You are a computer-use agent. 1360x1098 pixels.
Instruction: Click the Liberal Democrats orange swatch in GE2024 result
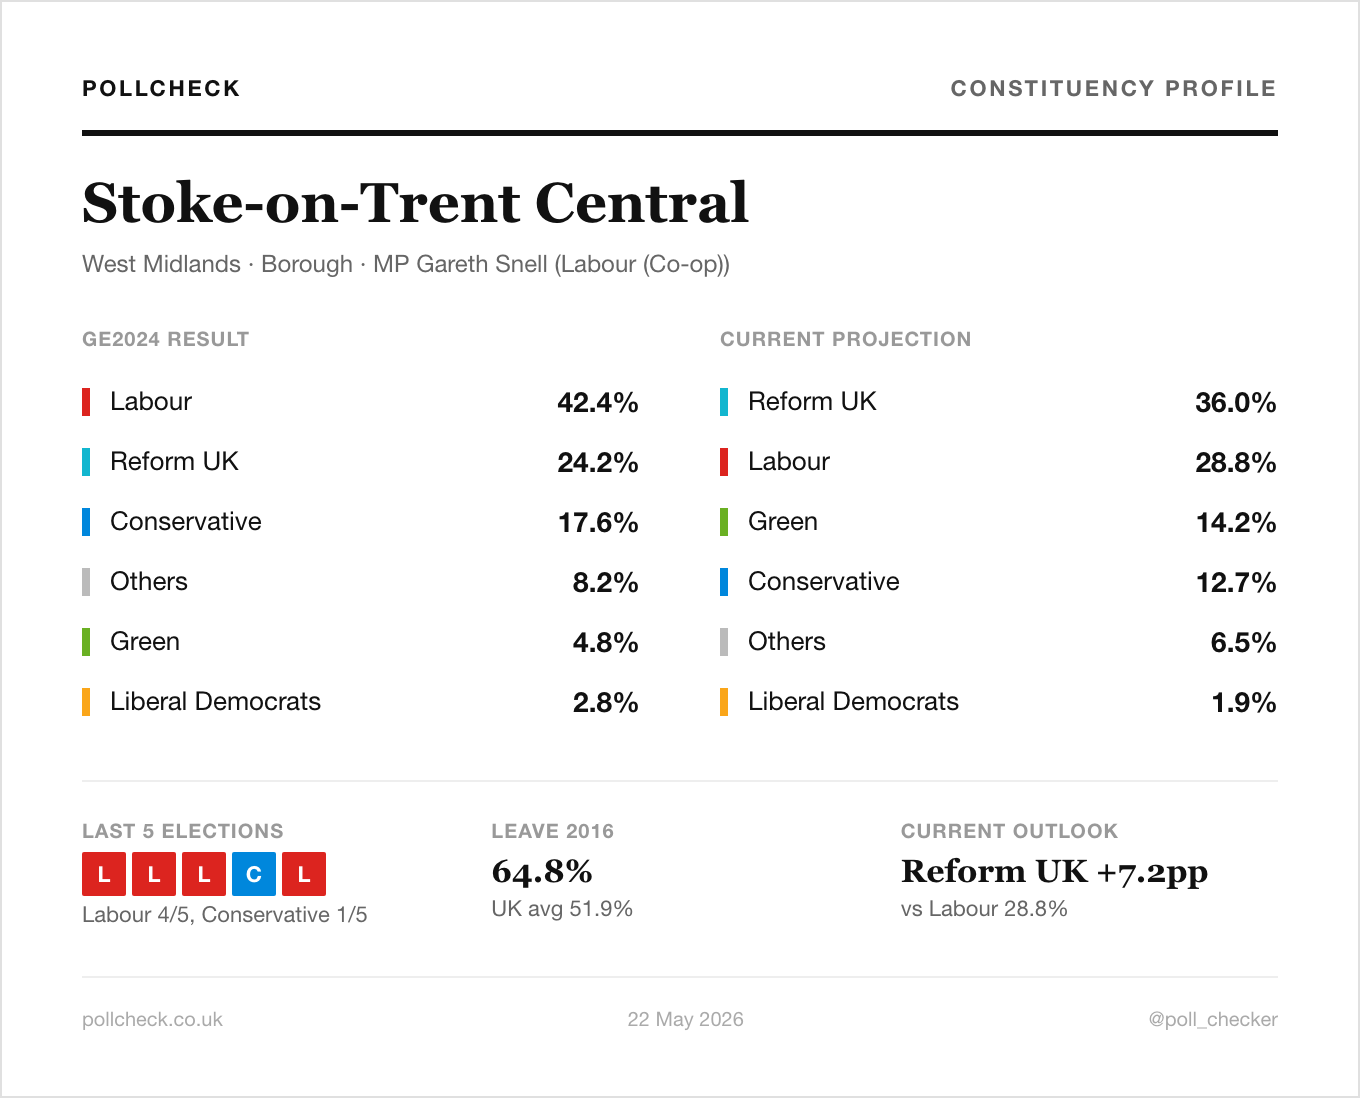tap(86, 702)
